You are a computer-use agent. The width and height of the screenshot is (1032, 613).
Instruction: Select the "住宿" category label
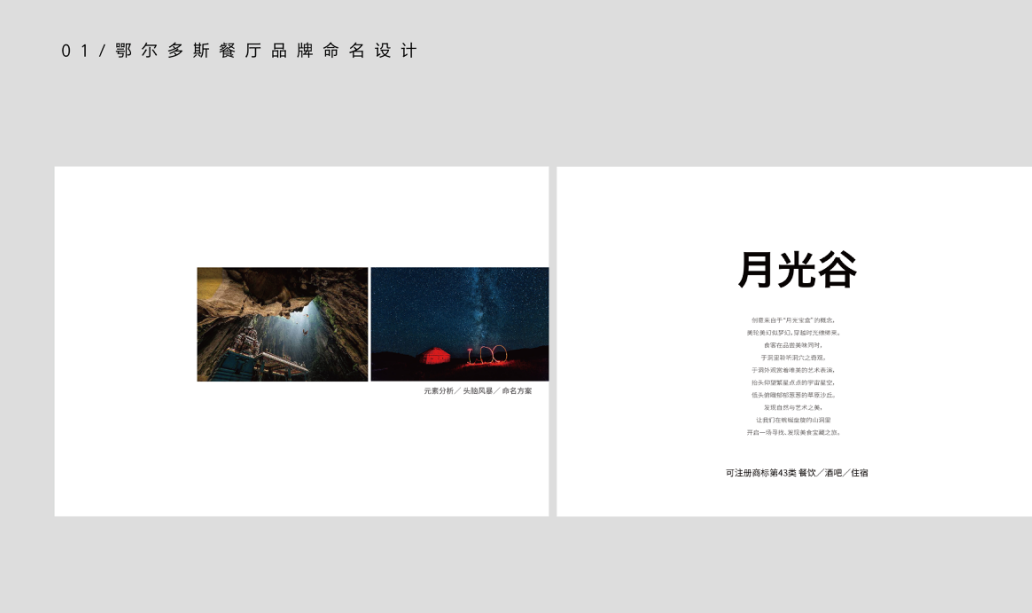point(859,472)
